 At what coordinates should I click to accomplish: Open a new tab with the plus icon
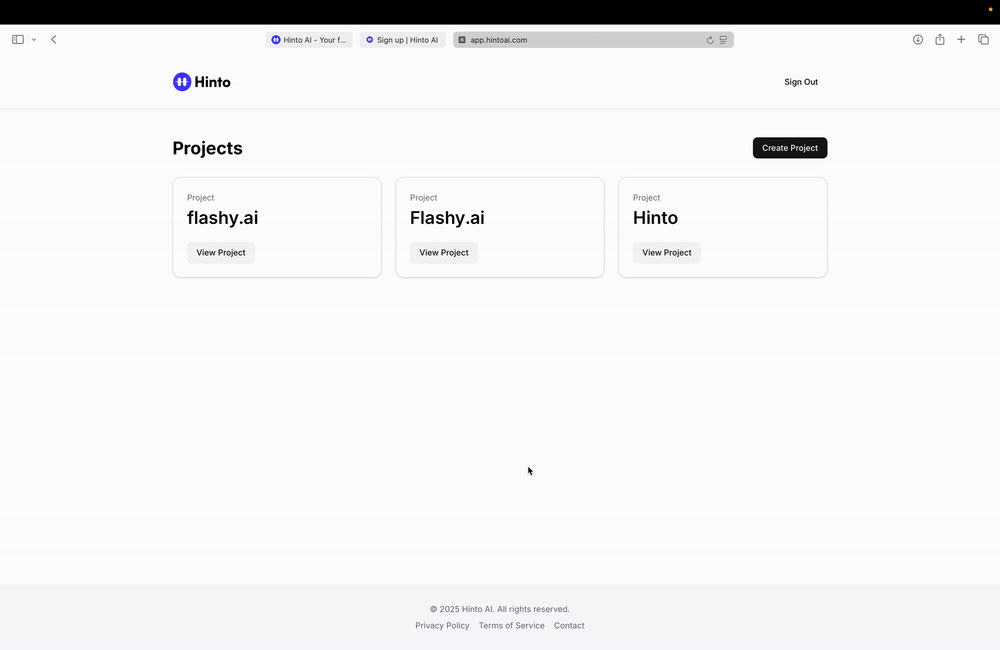961,40
